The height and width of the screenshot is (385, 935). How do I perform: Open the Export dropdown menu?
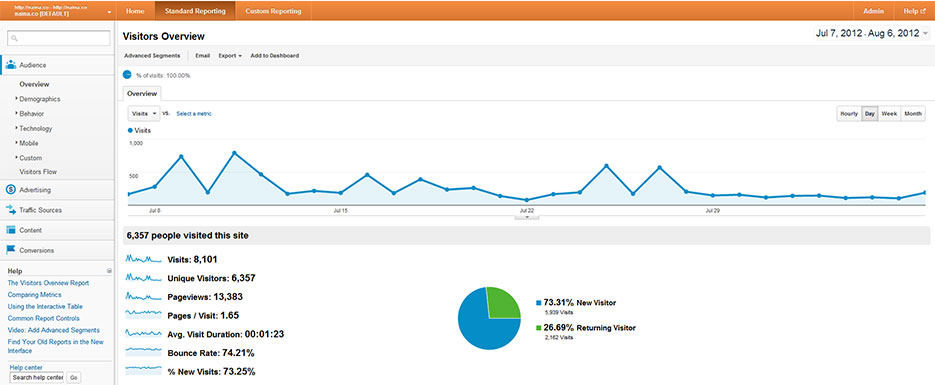[230, 55]
